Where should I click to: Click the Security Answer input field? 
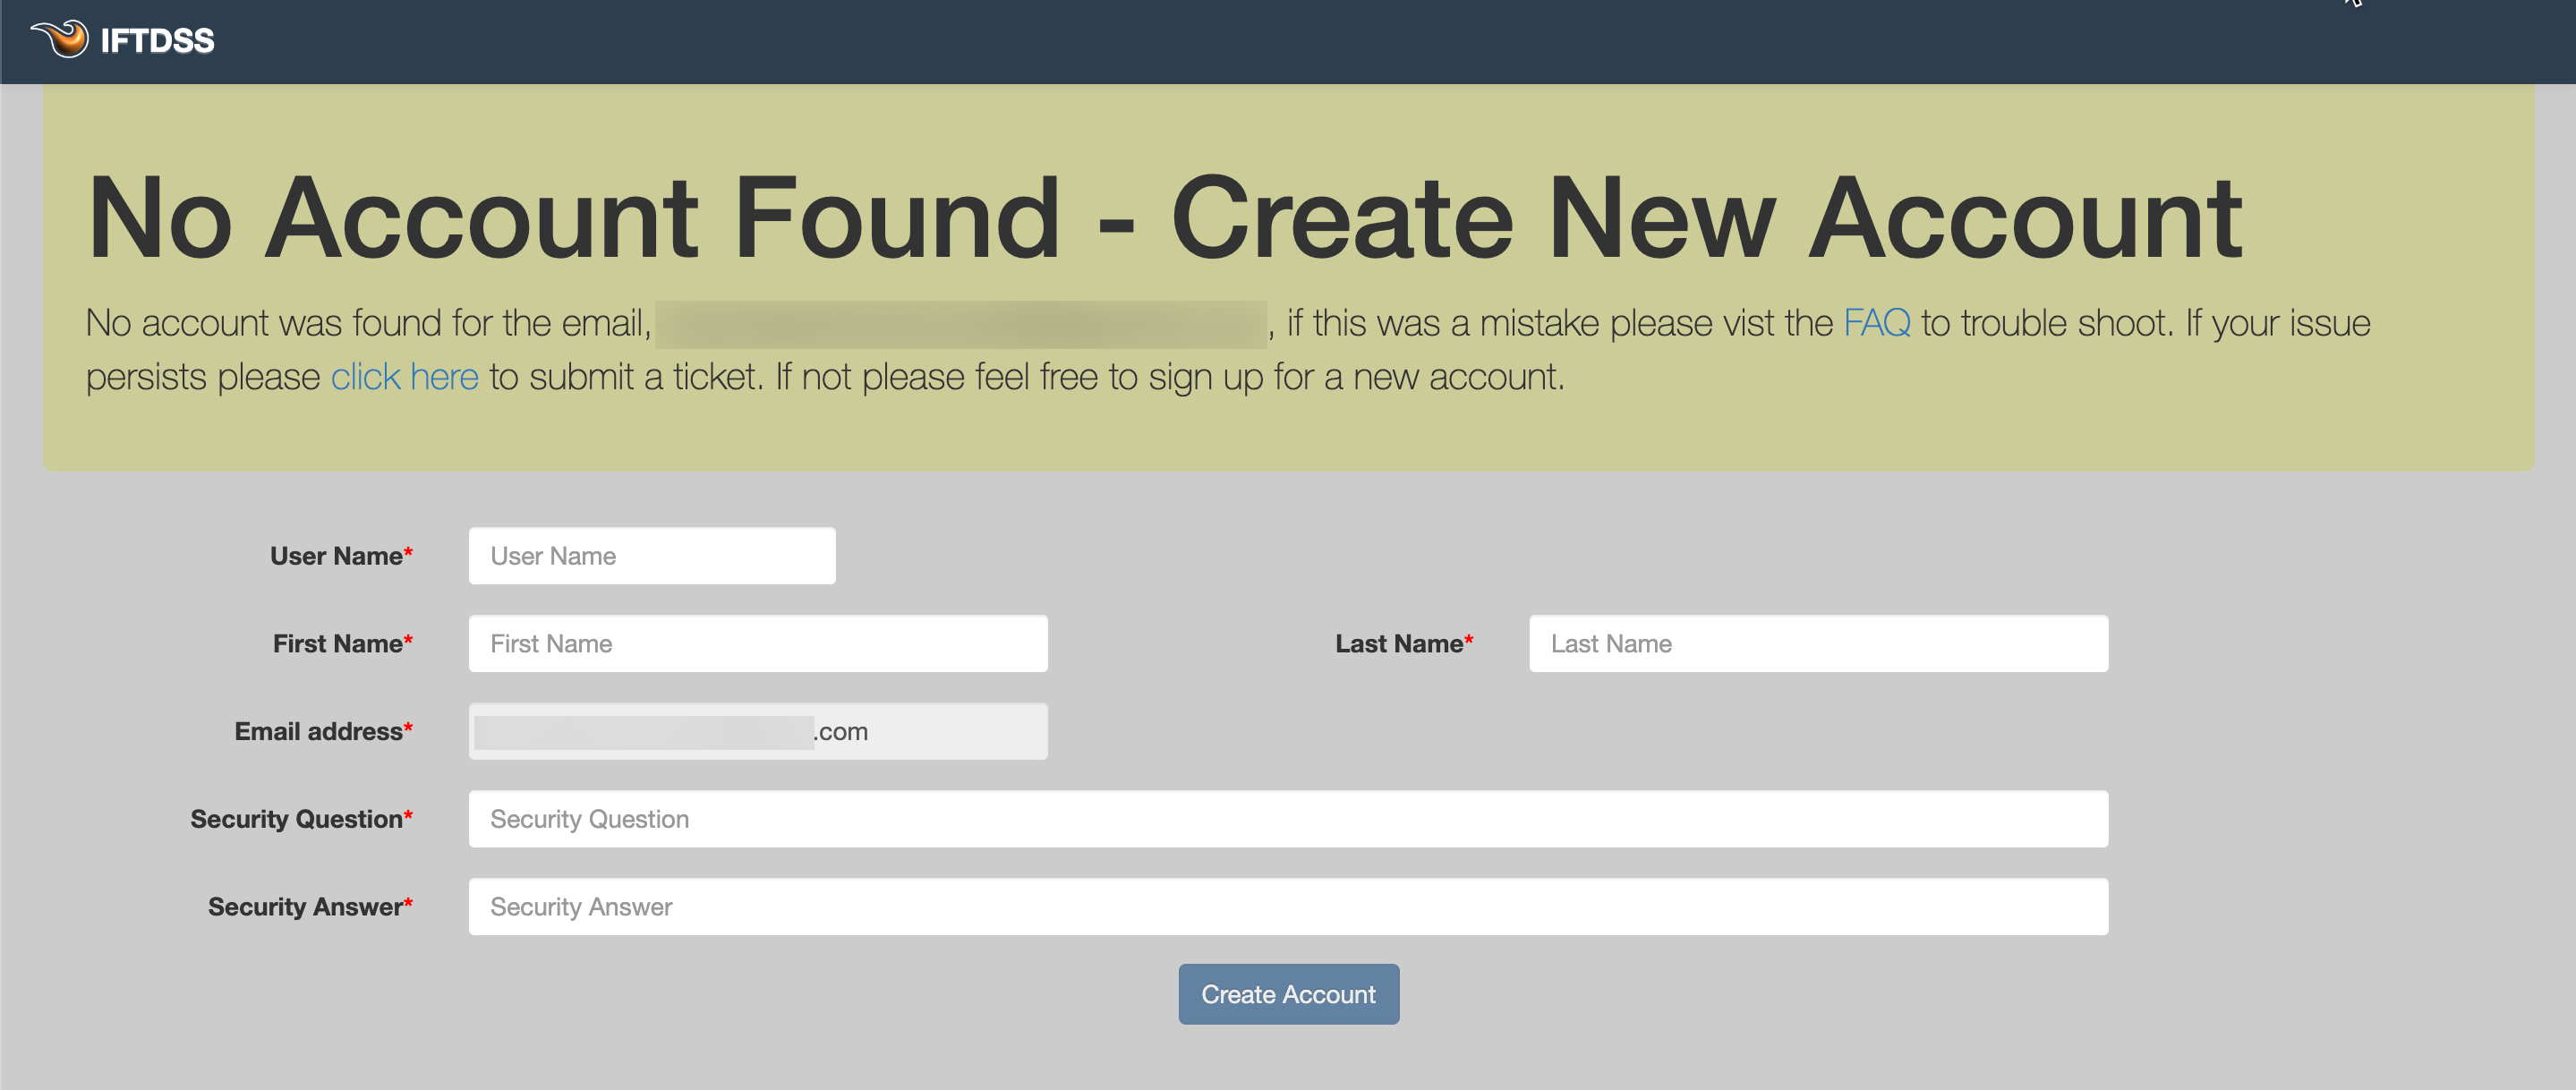pyautogui.click(x=1288, y=905)
